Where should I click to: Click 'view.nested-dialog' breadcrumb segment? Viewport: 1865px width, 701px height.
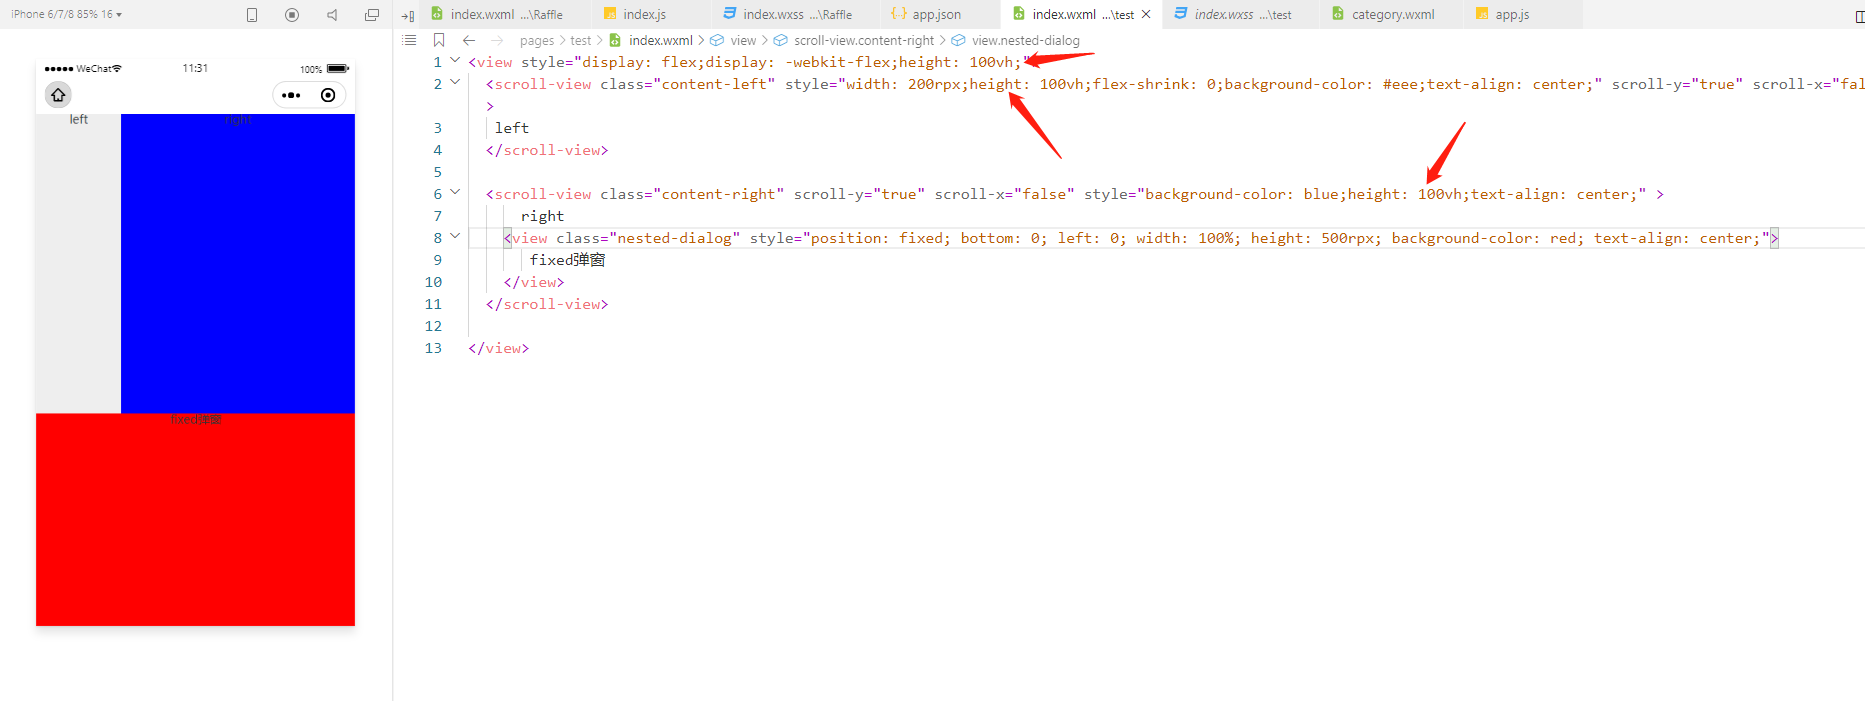click(1026, 41)
